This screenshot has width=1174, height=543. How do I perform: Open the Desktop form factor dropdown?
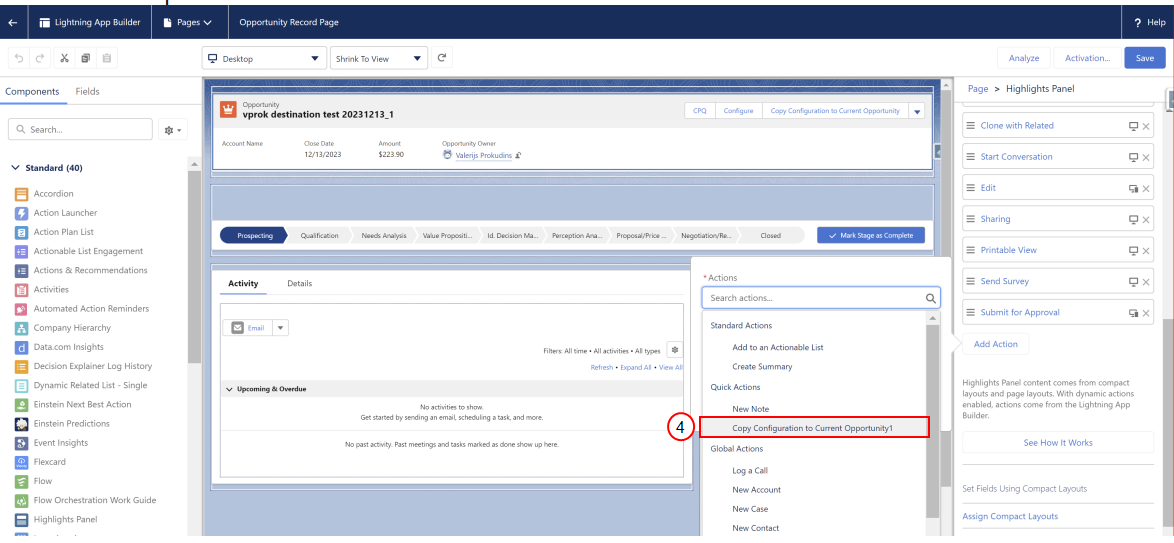pos(264,58)
